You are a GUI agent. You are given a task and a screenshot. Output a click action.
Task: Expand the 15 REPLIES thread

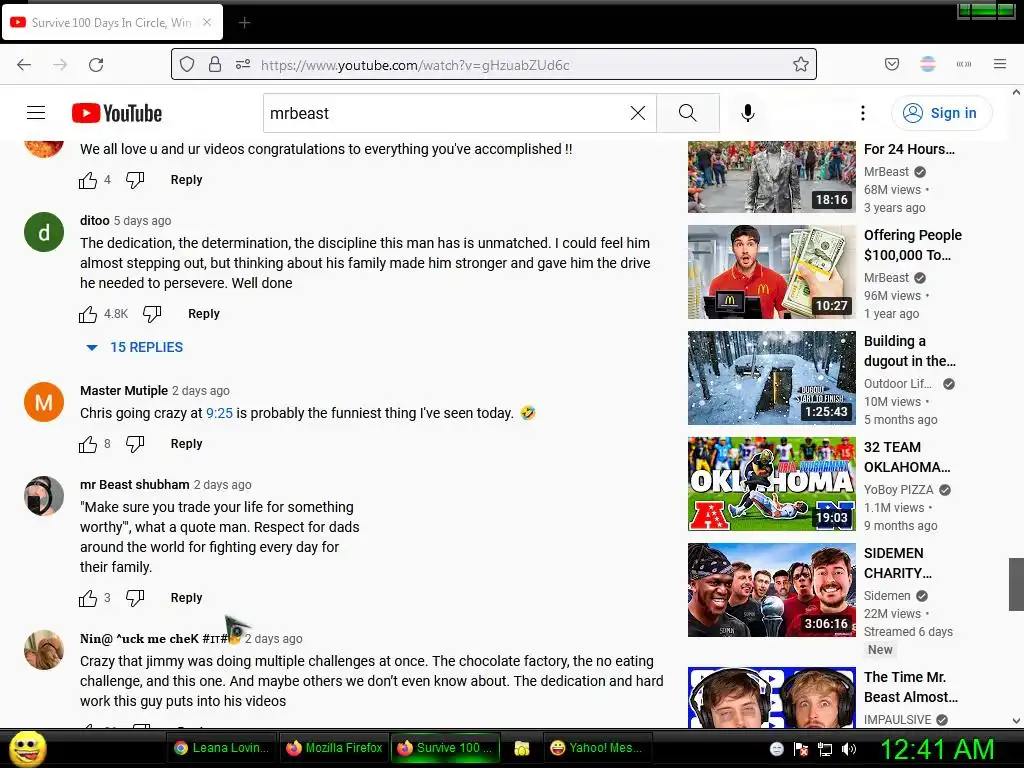135,347
